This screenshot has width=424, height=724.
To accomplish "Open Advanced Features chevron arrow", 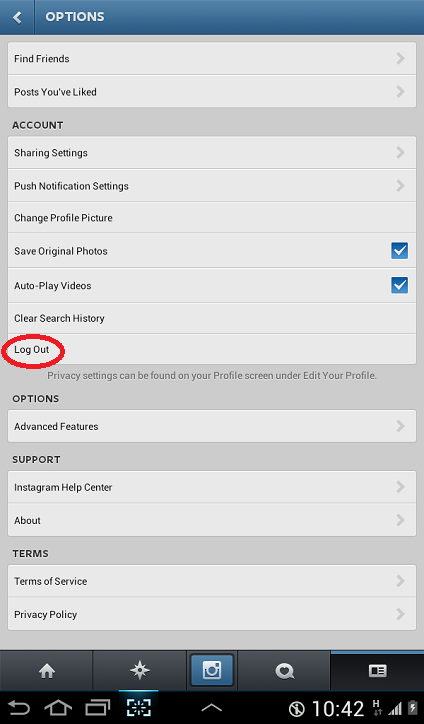I will pyautogui.click(x=401, y=426).
